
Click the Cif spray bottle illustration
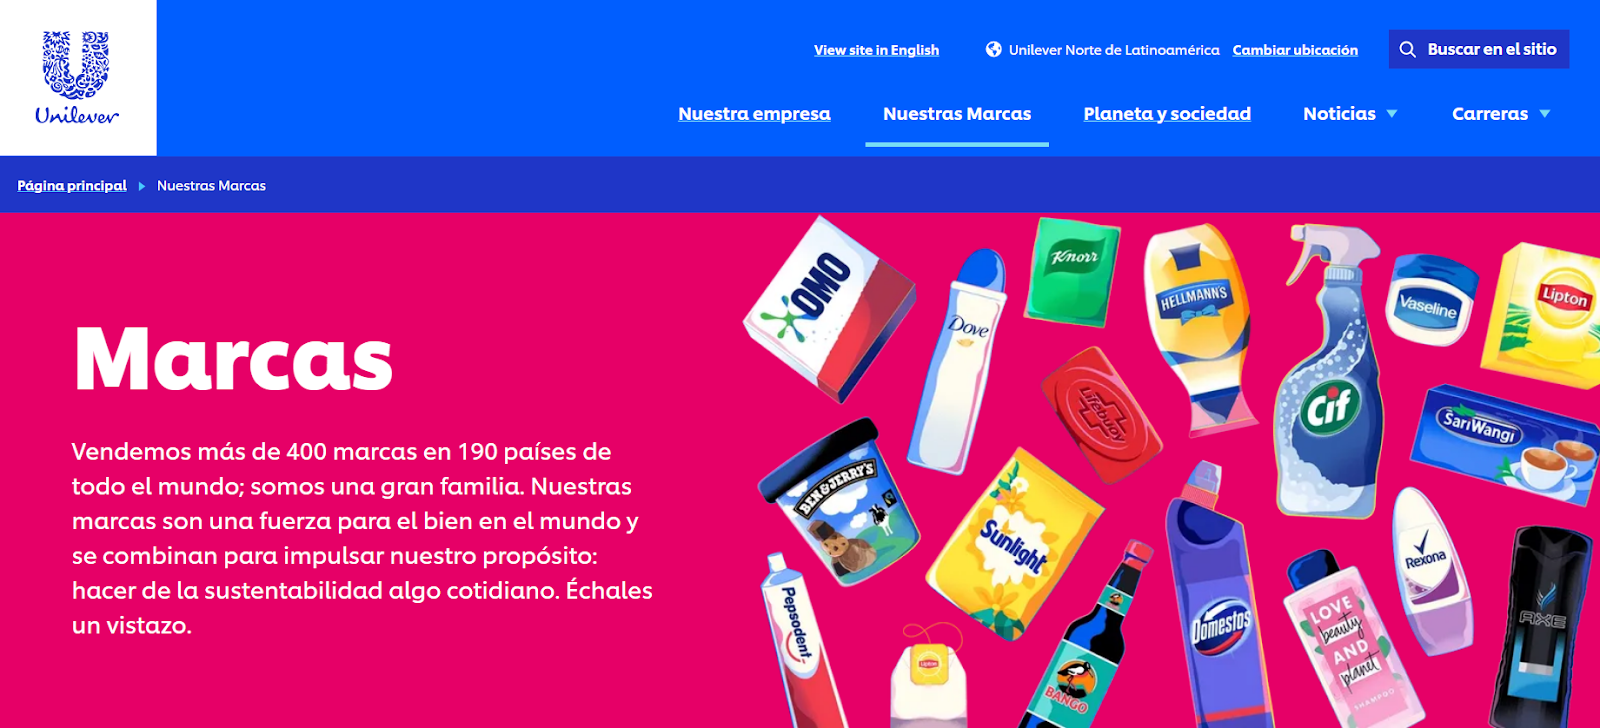click(1327, 370)
